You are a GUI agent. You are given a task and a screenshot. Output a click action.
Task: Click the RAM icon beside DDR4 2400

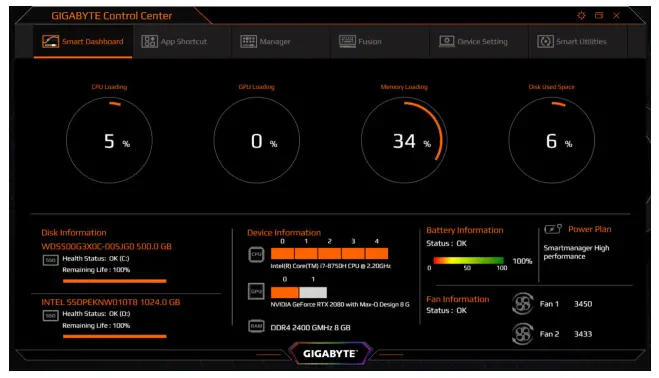[256, 326]
